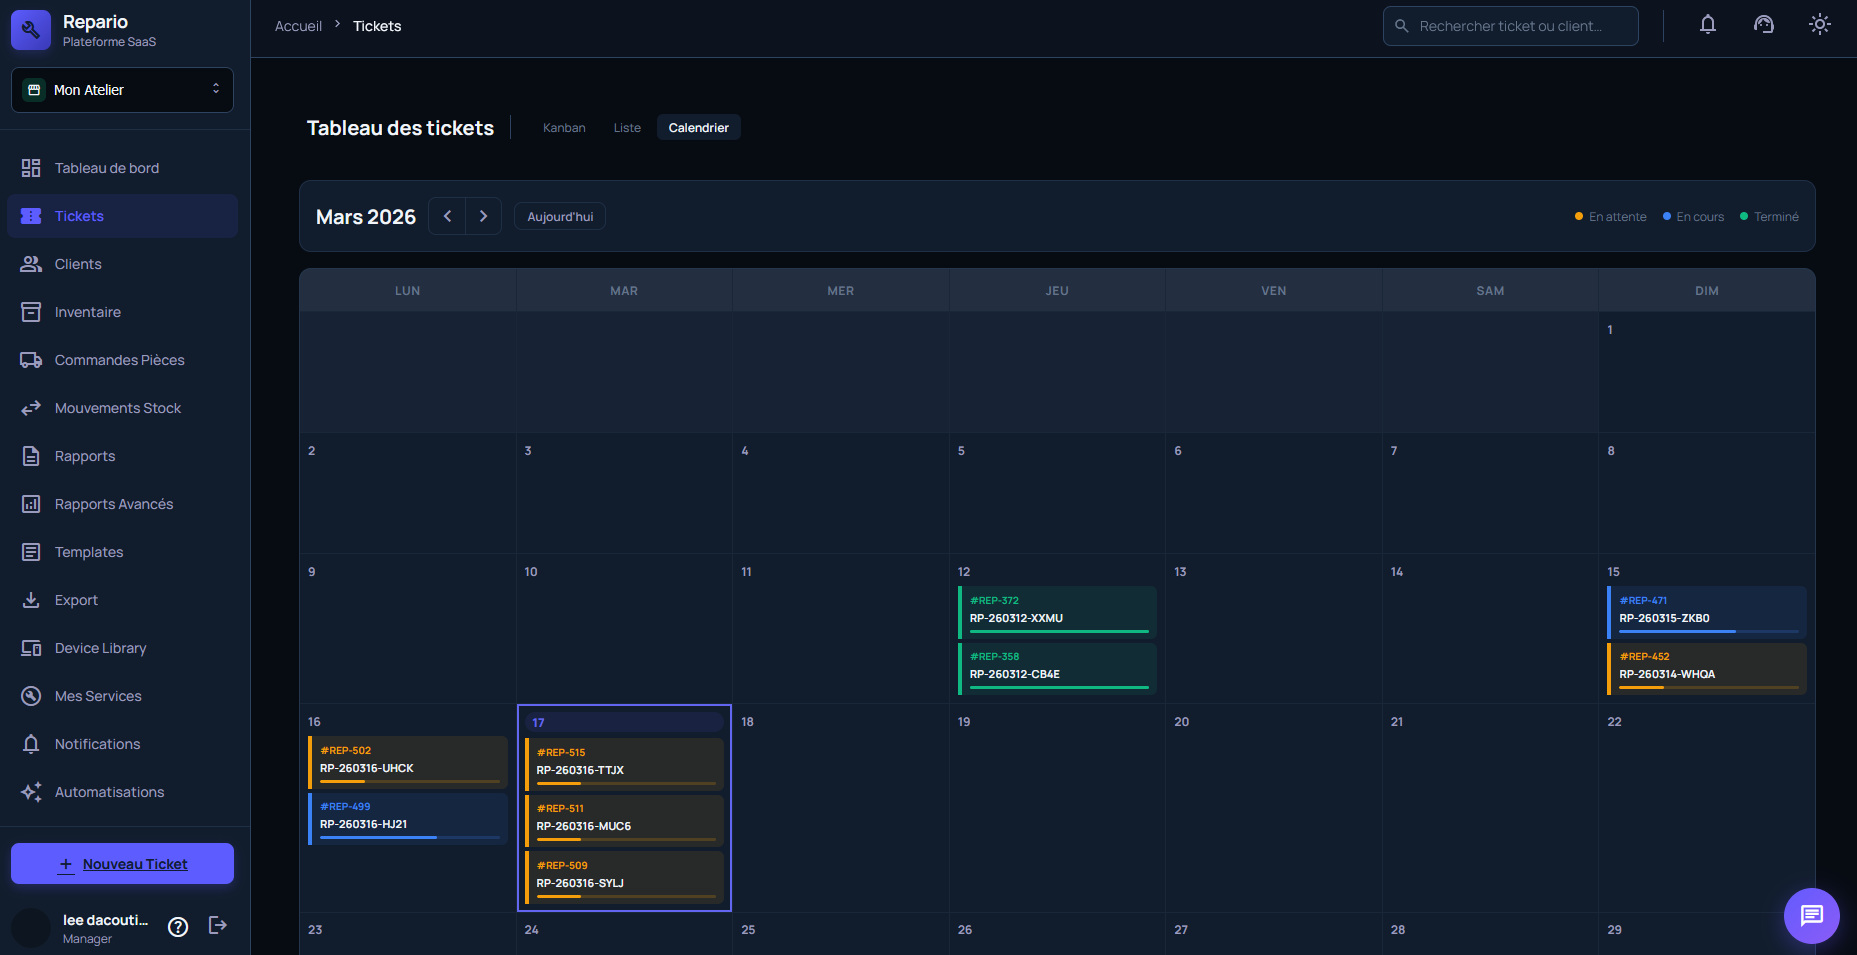Open the support headset icon
Screen dimensions: 1857x955
pyautogui.click(x=1763, y=24)
